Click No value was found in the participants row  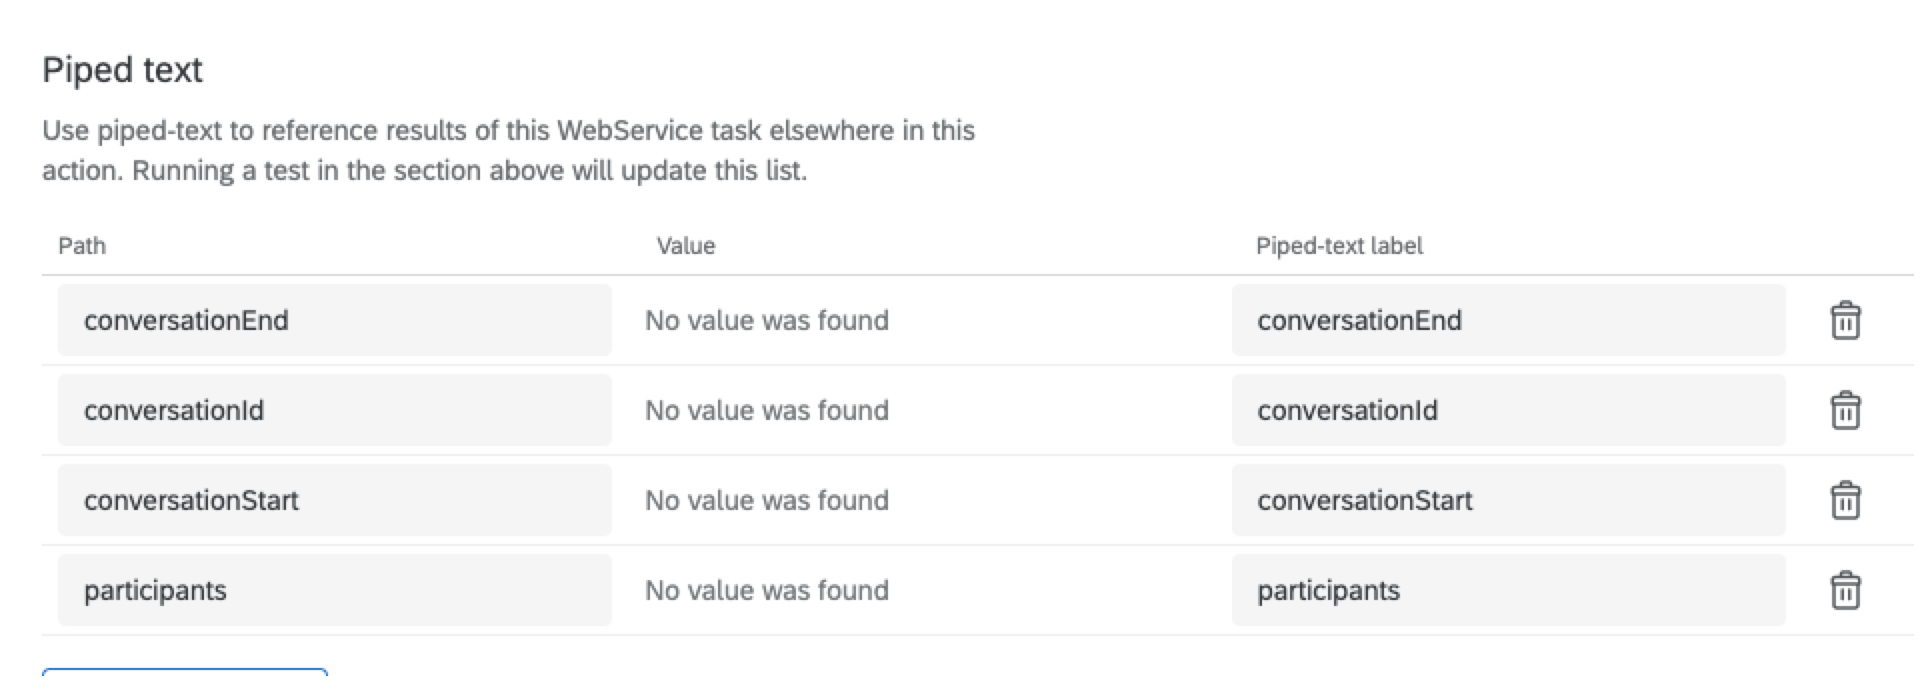[x=767, y=590]
